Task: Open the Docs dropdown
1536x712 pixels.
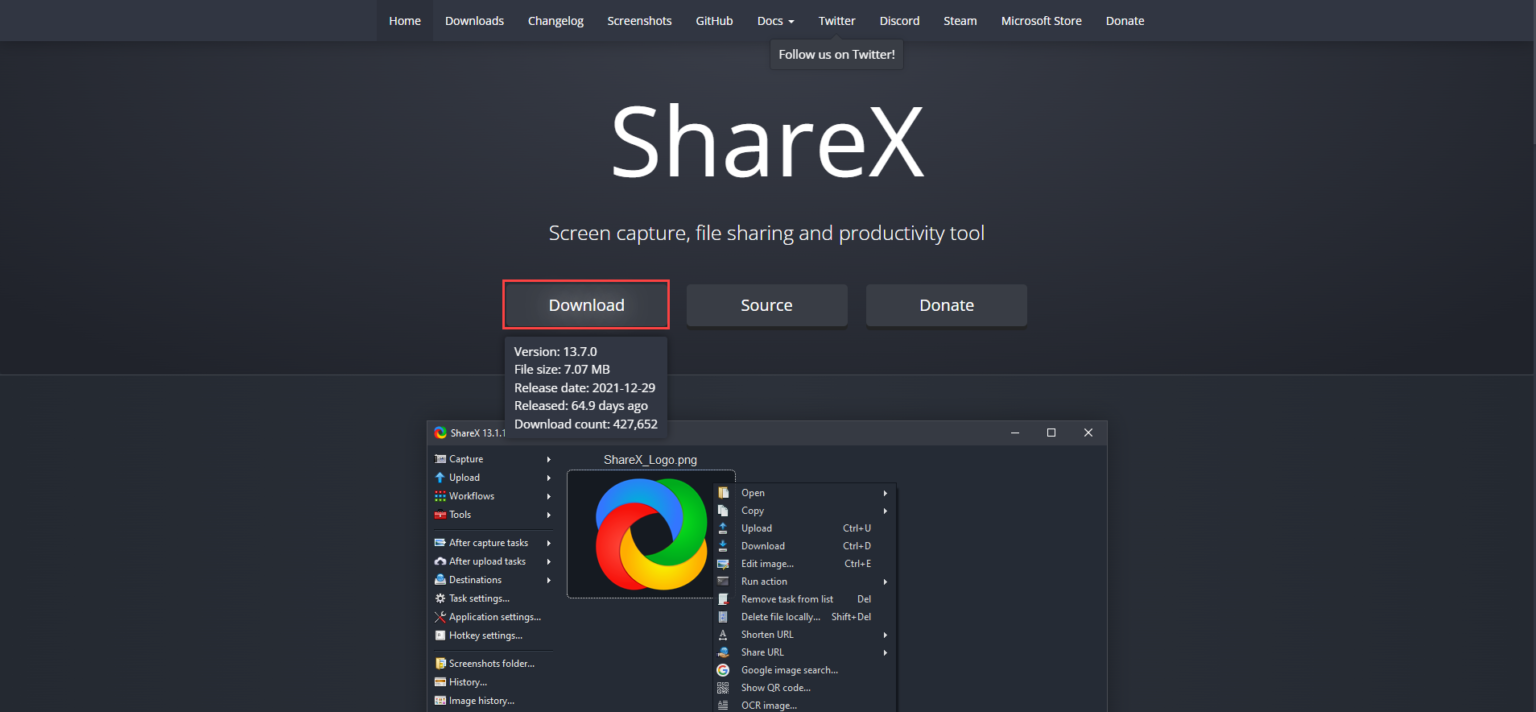Action: 775,20
